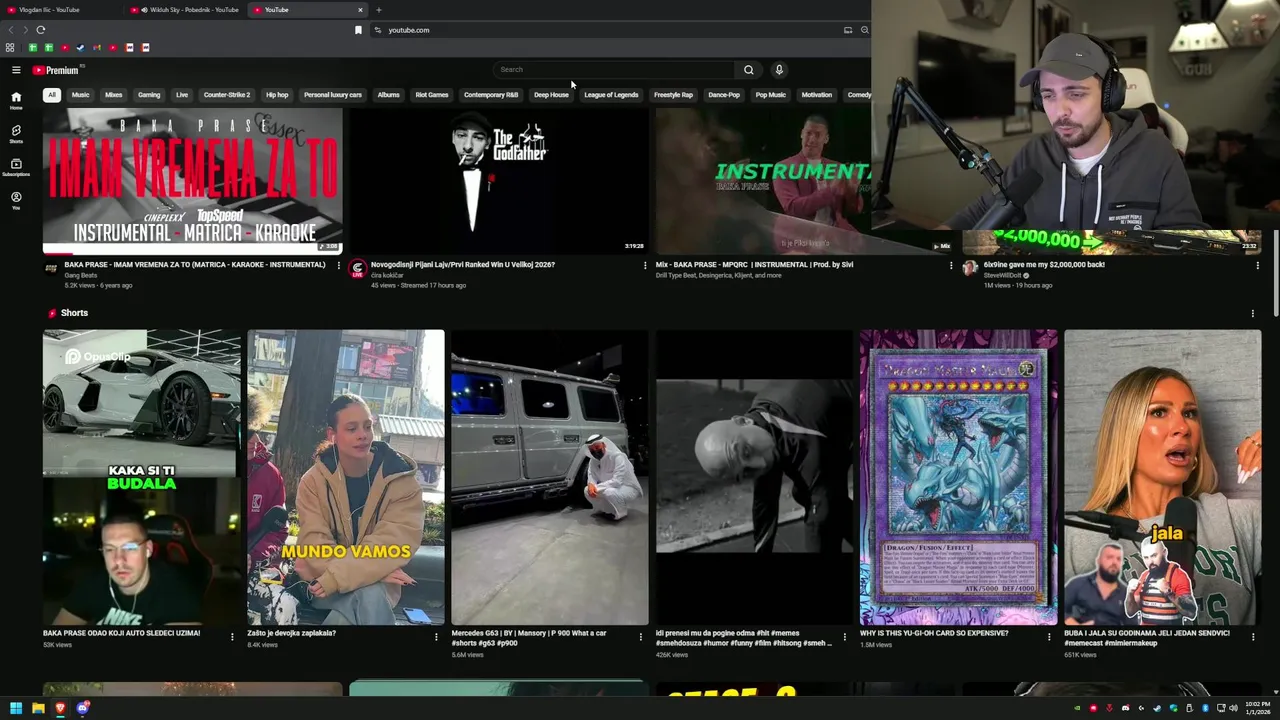Click the site info icon beside youtube.com
The image size is (1280, 720).
[x=377, y=30]
